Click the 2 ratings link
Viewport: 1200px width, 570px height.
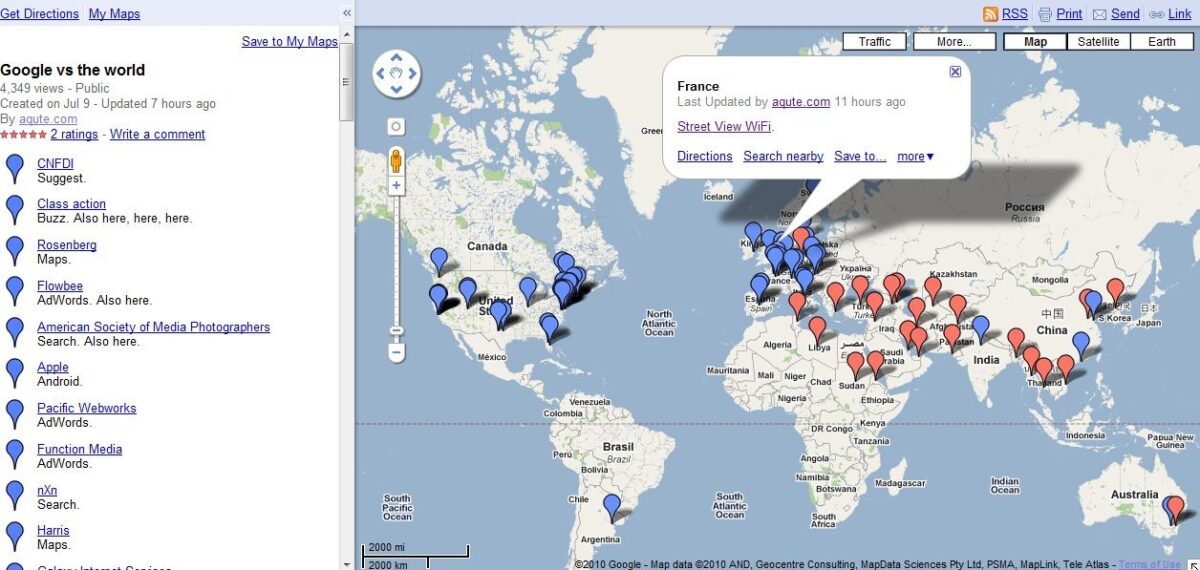coord(74,134)
